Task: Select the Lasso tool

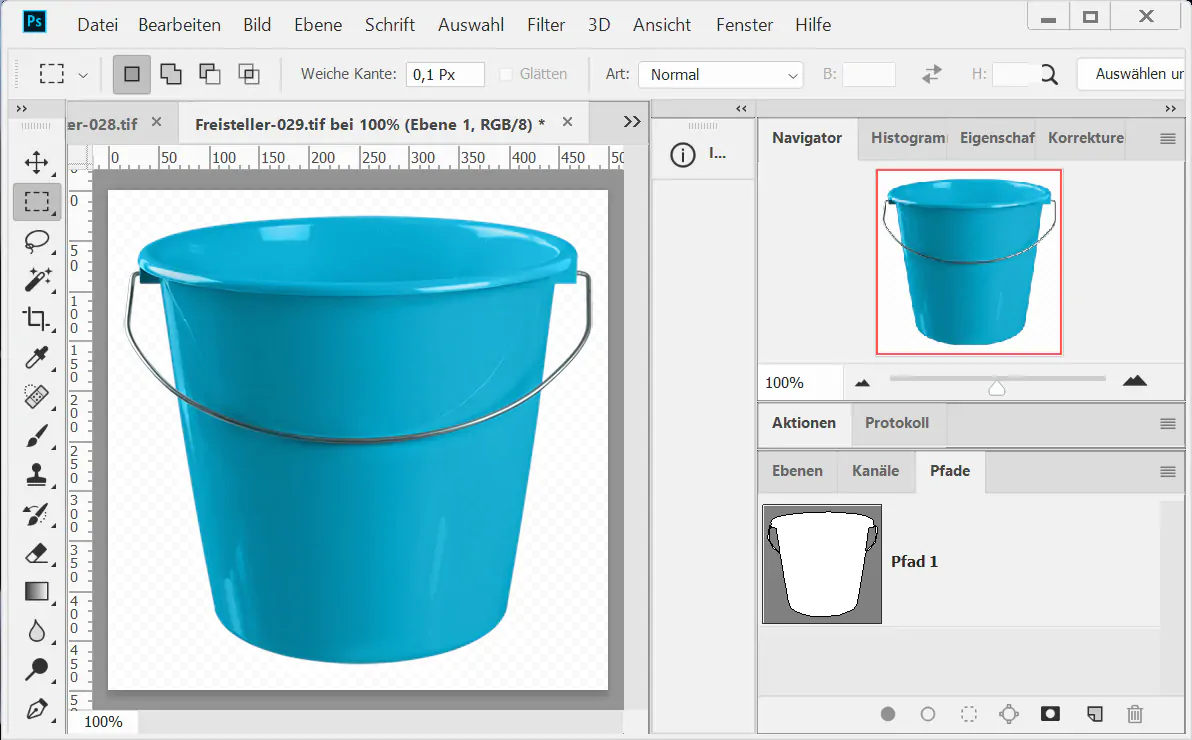Action: [37, 241]
